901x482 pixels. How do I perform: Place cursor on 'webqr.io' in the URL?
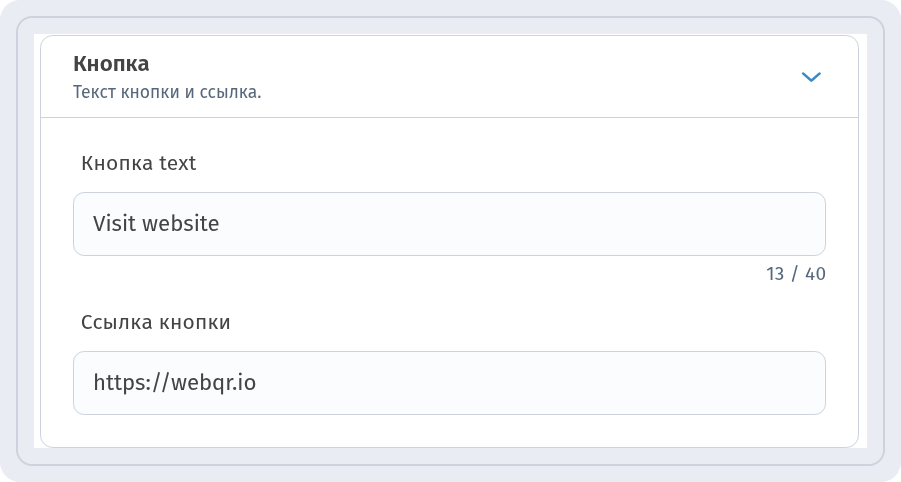[x=213, y=383]
